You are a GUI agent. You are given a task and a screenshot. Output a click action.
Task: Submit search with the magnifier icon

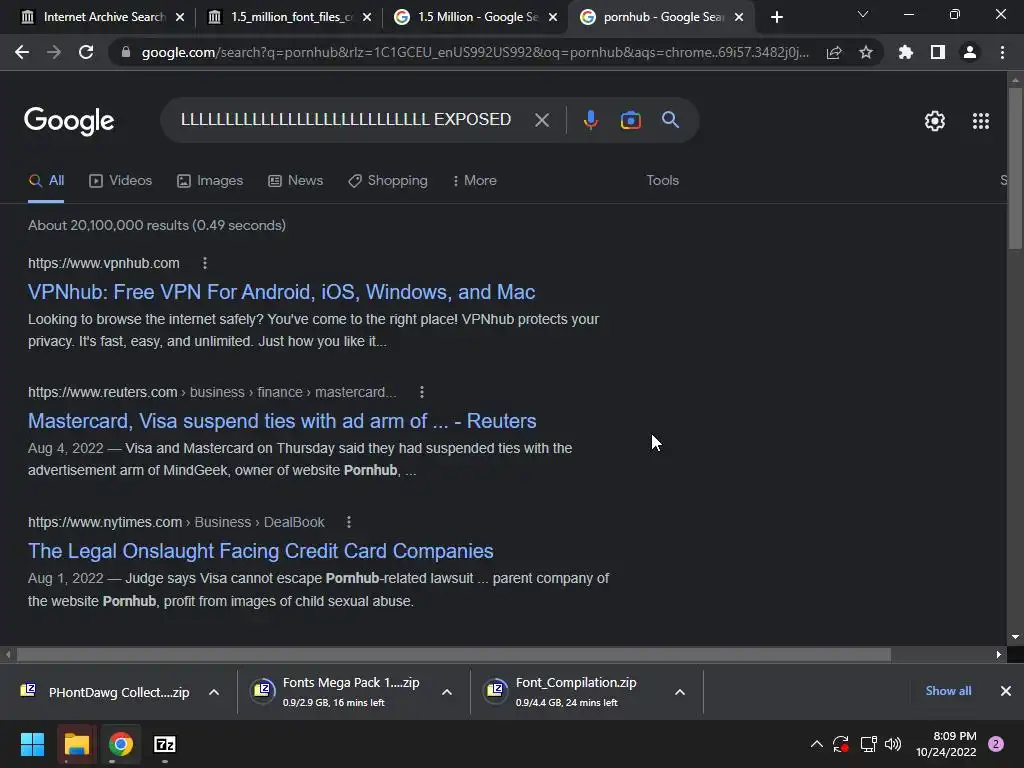(x=671, y=120)
